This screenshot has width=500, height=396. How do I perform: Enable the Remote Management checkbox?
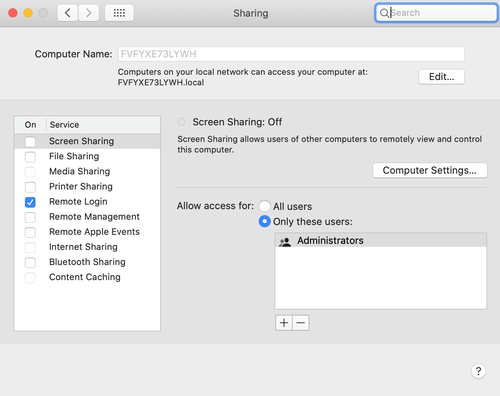30,217
